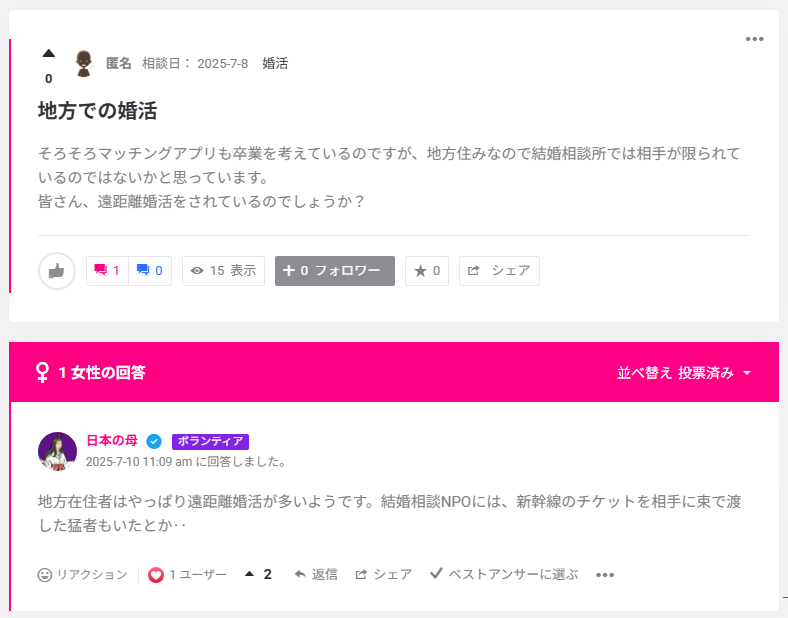Open 日本の母 user profile link

click(112, 441)
